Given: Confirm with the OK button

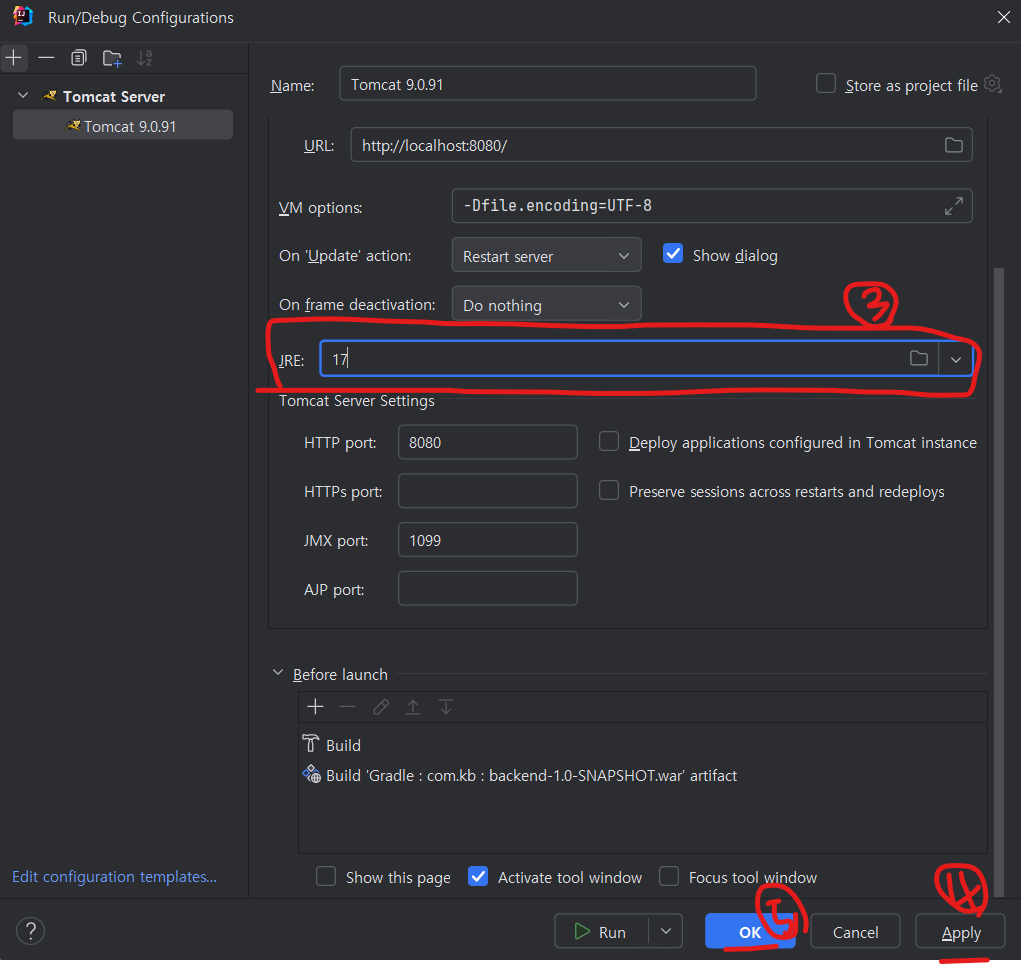Looking at the screenshot, I should coord(750,931).
